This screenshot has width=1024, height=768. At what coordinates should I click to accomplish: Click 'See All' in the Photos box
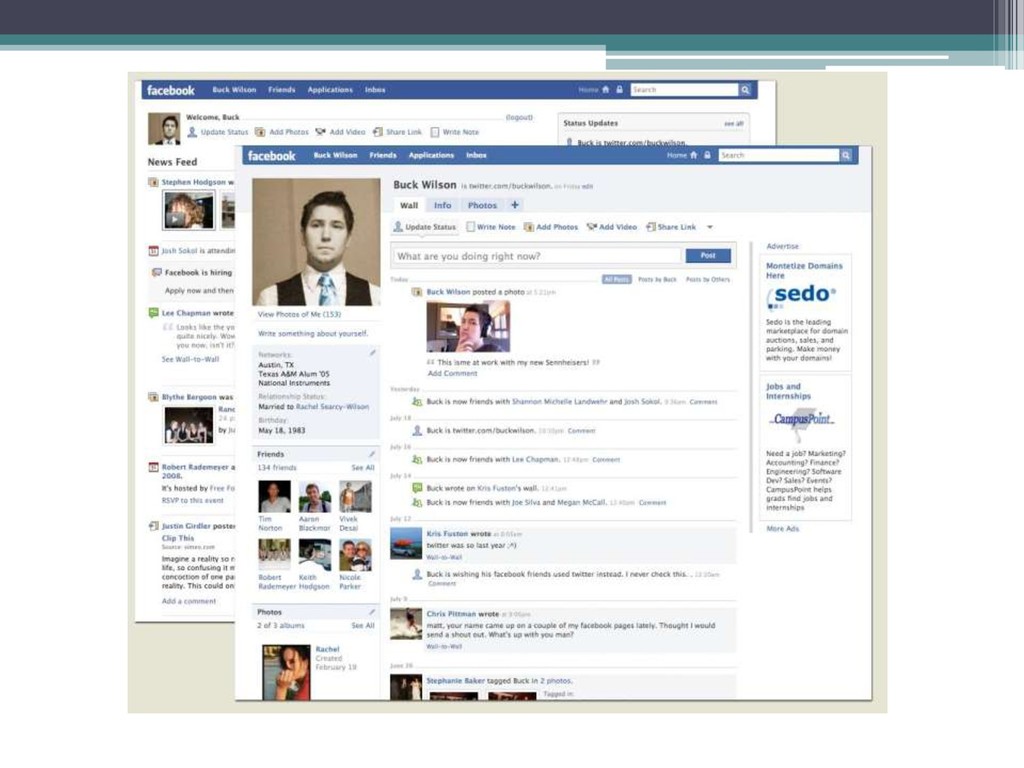coord(362,626)
